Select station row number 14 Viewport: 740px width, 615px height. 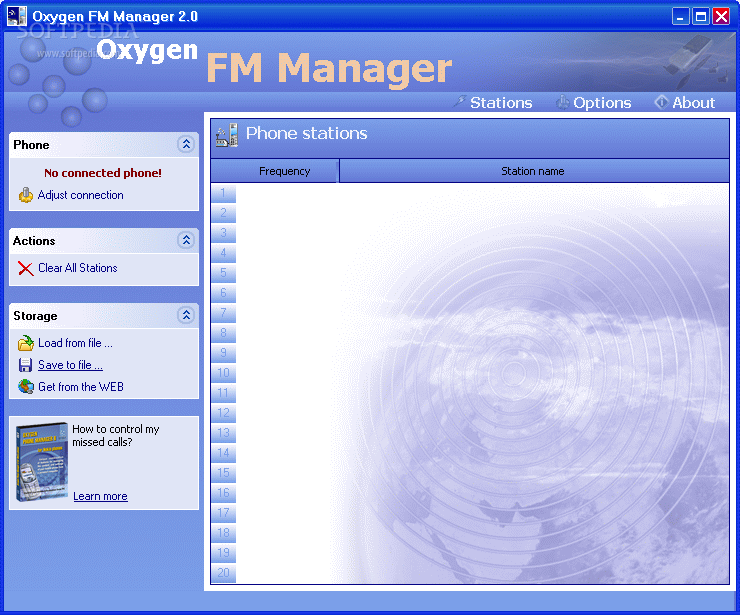click(x=223, y=453)
